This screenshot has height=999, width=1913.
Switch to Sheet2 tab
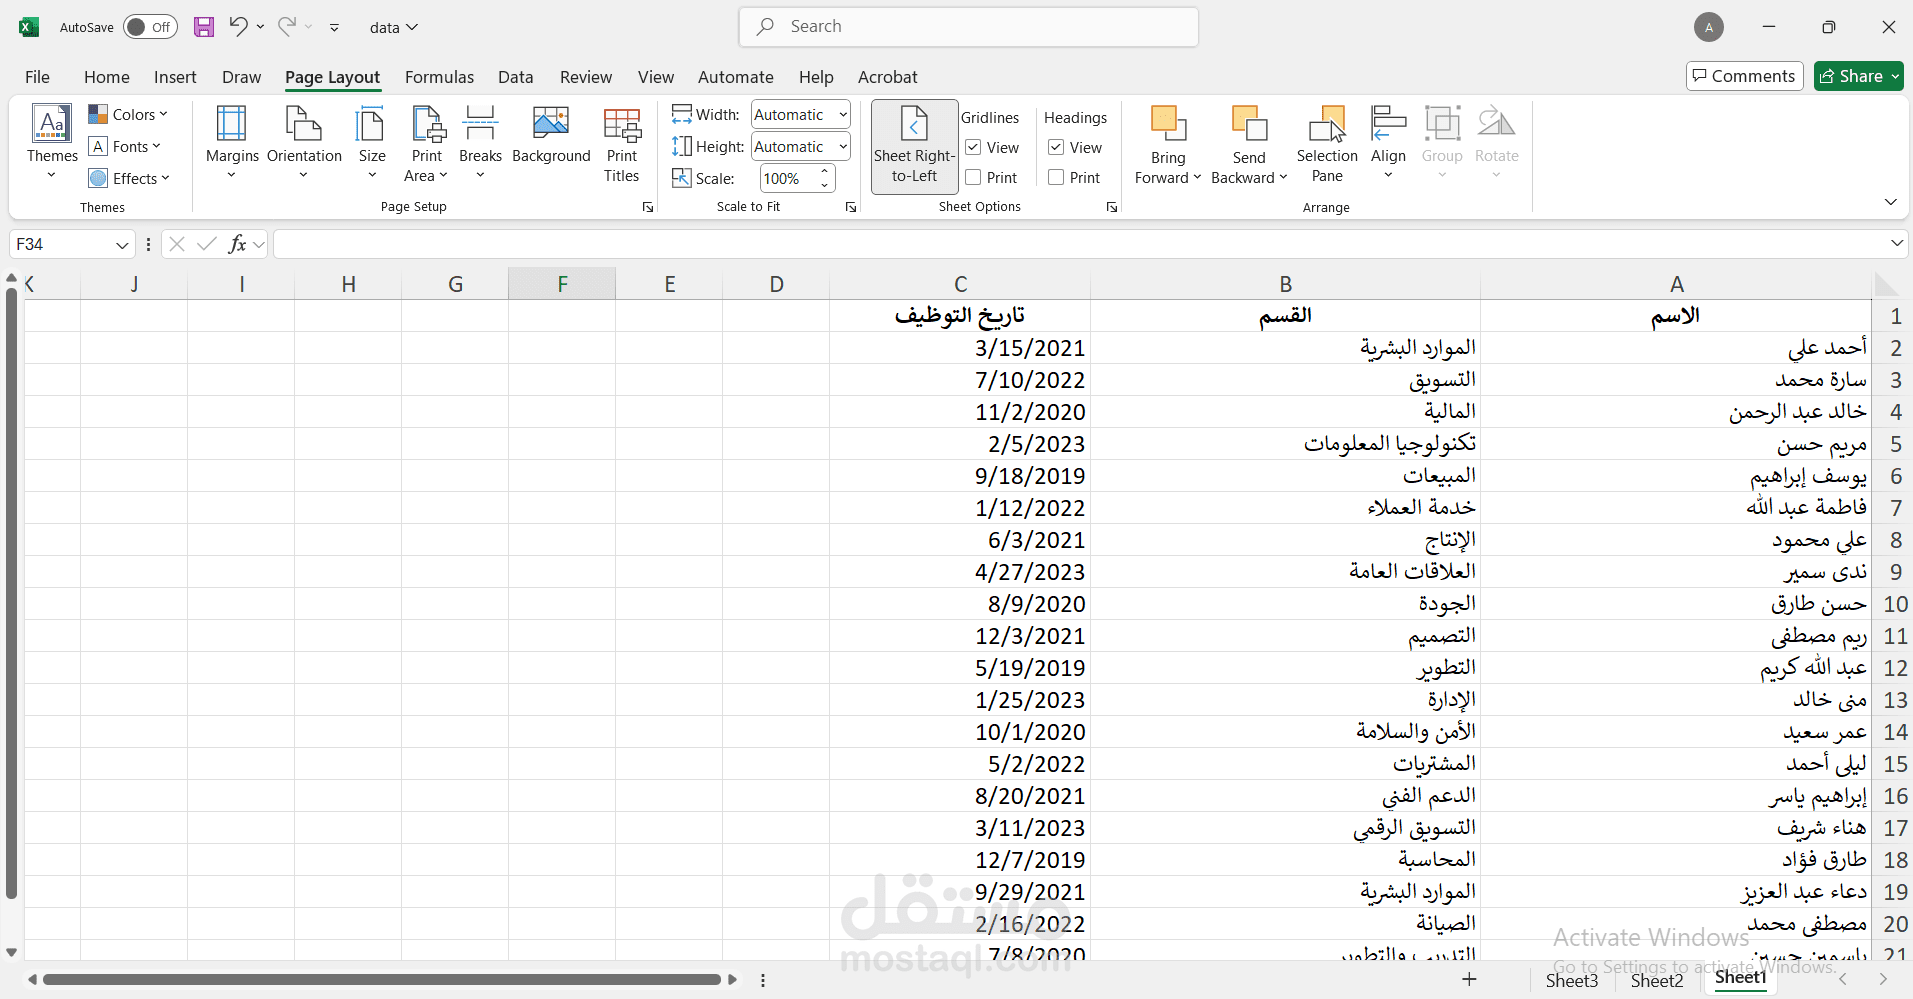1657,981
